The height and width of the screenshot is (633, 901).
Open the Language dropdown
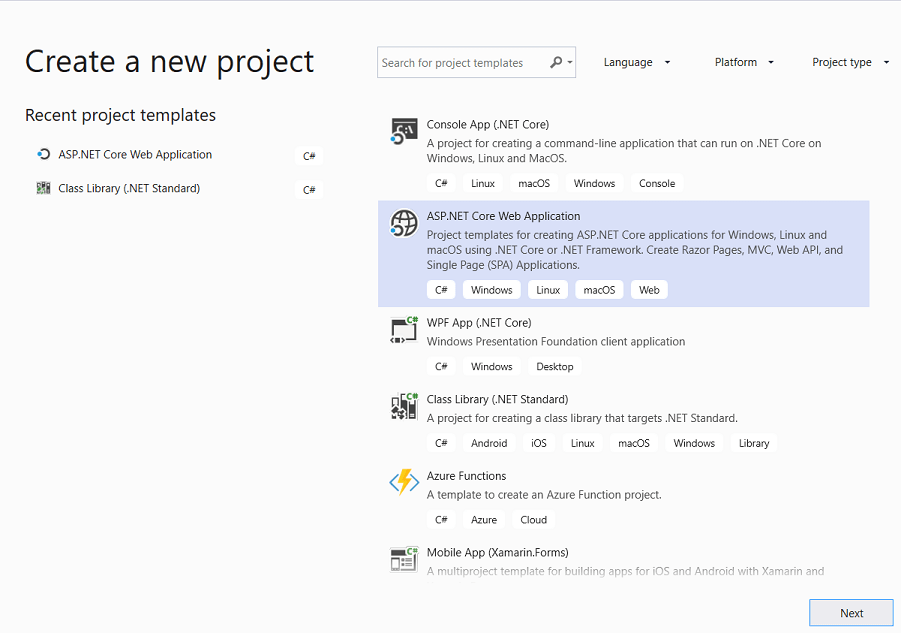click(x=636, y=62)
